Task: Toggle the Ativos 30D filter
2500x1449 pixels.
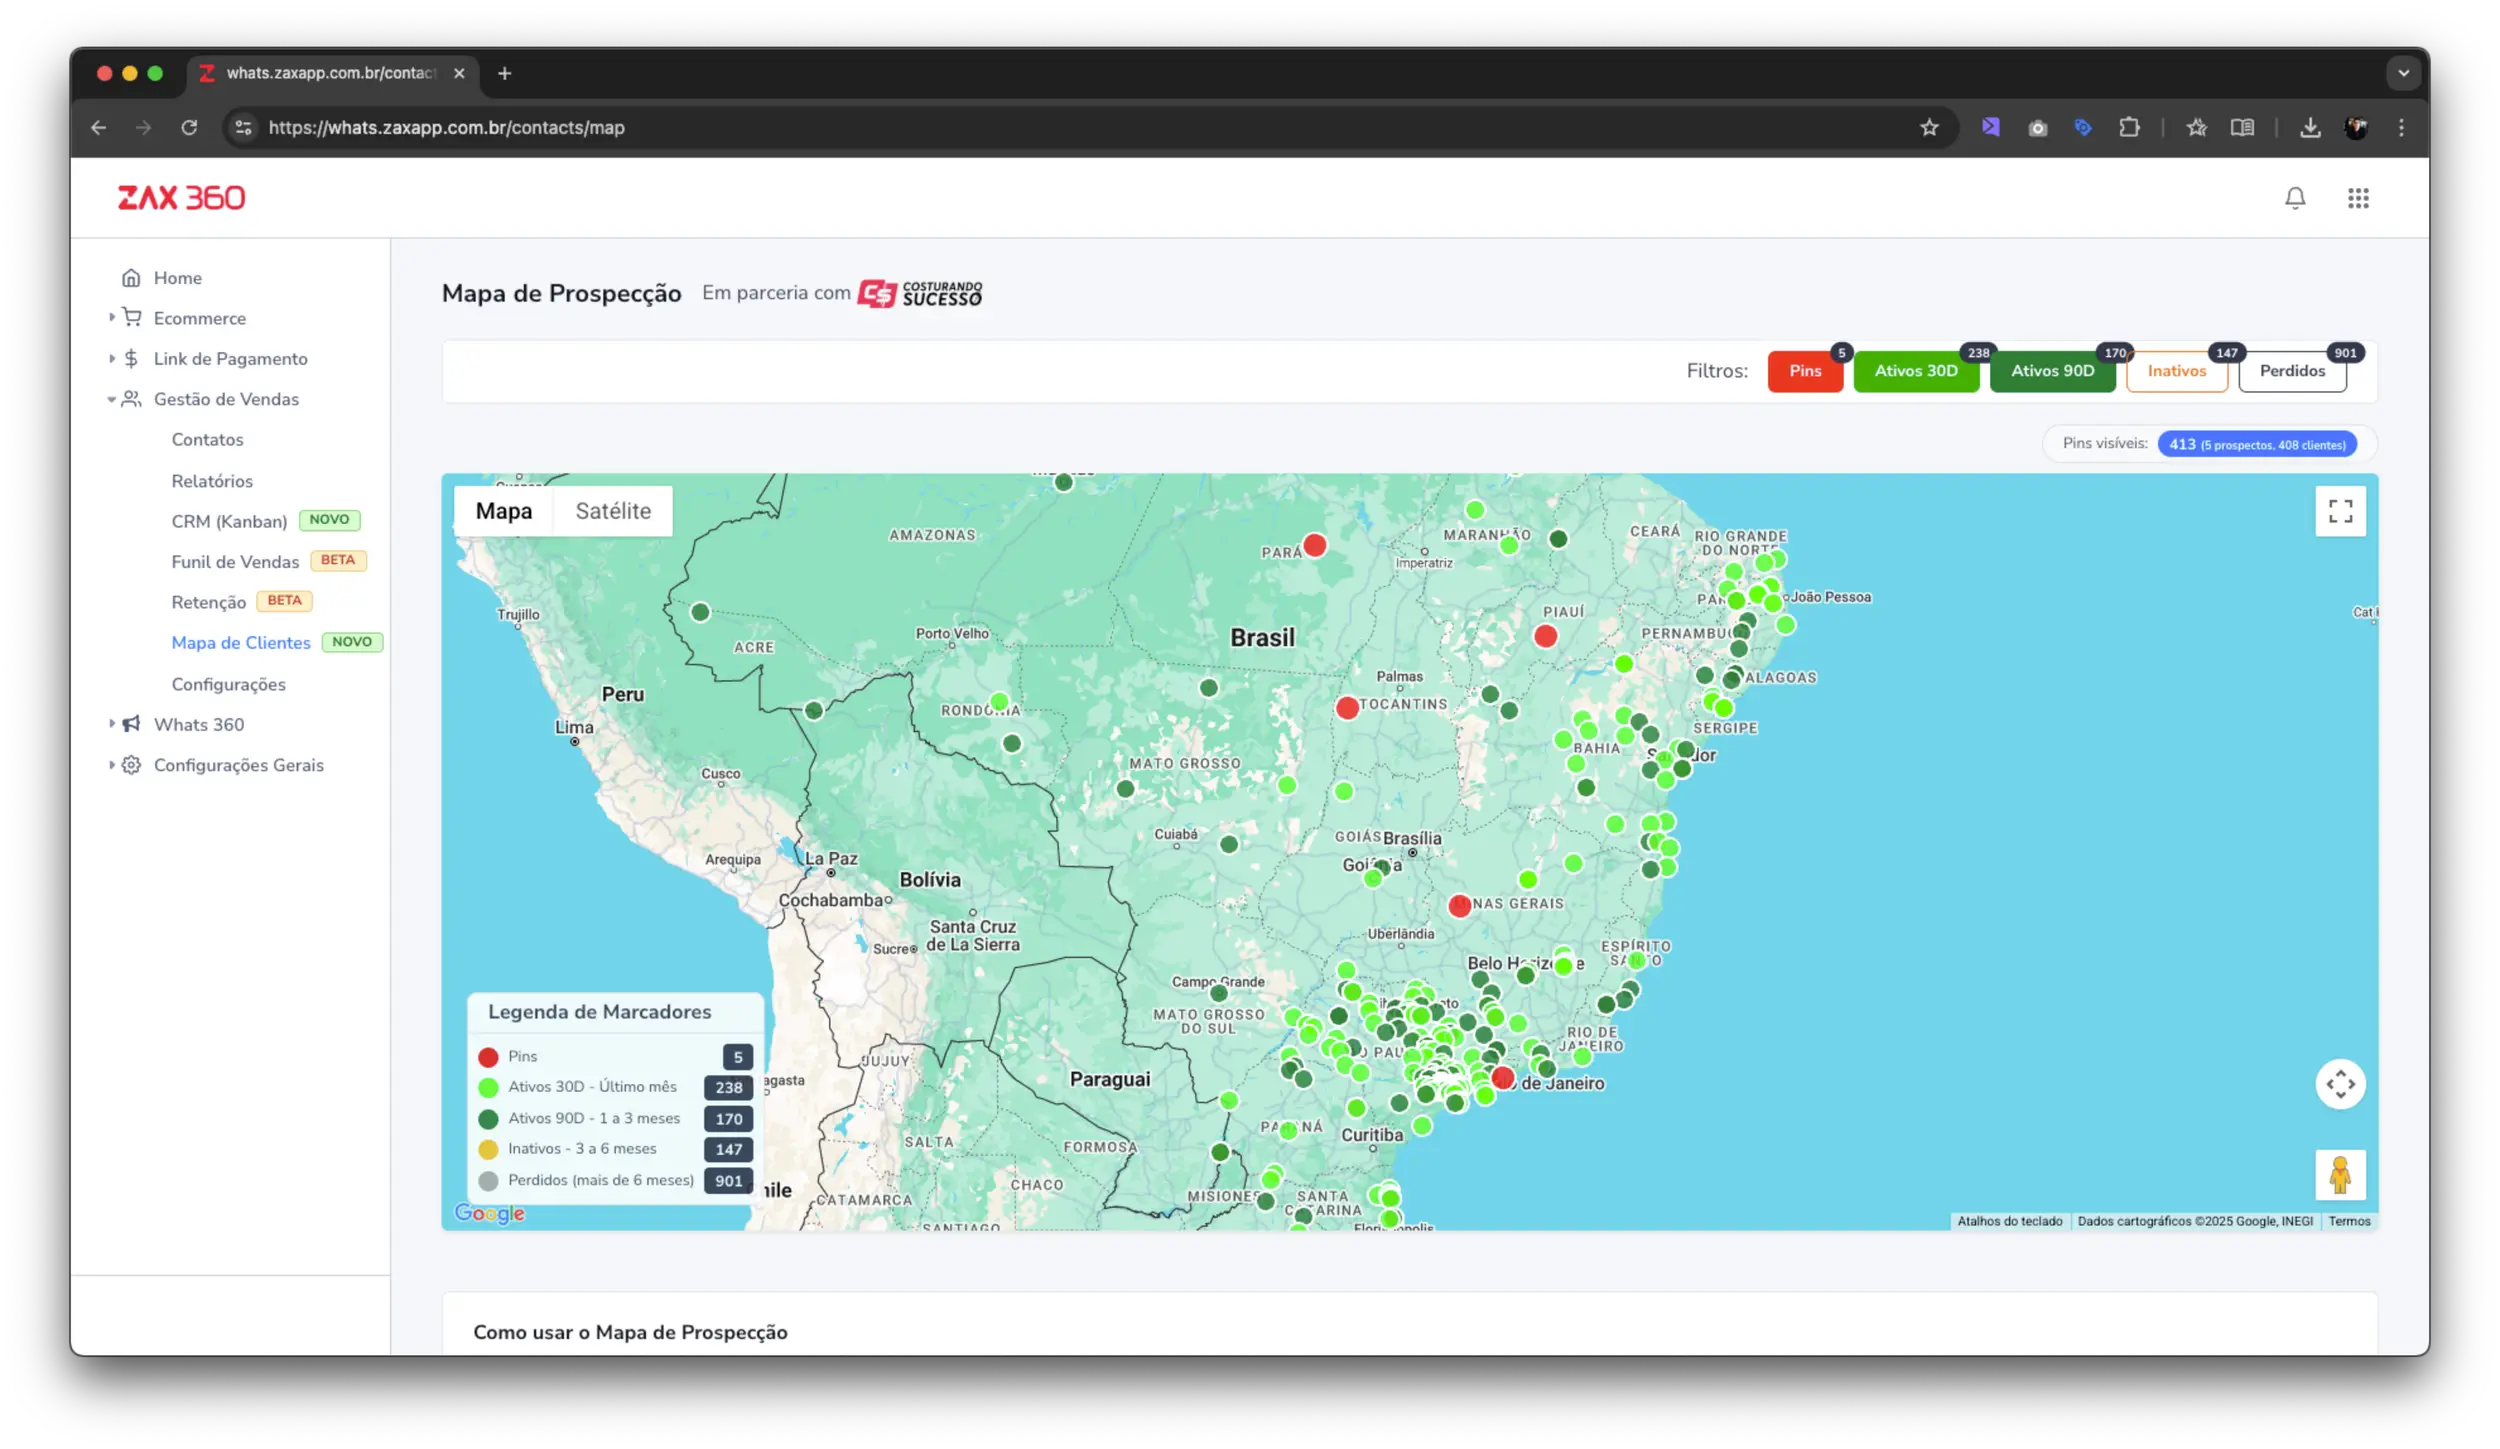Action: 1915,371
